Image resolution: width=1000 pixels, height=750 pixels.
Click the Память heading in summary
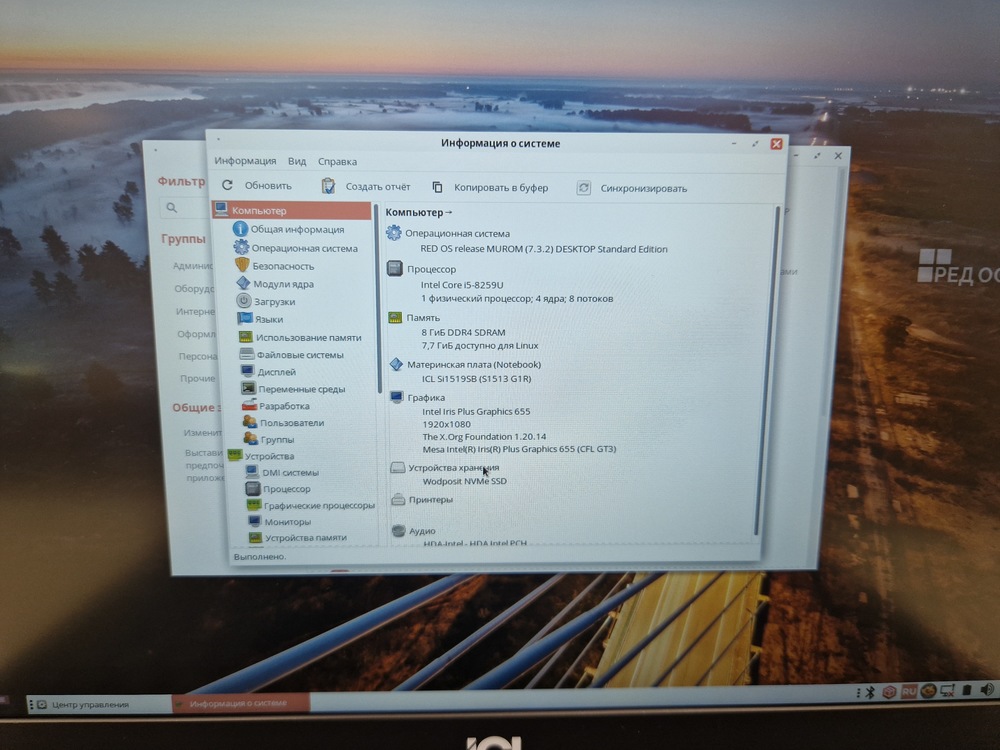423,318
